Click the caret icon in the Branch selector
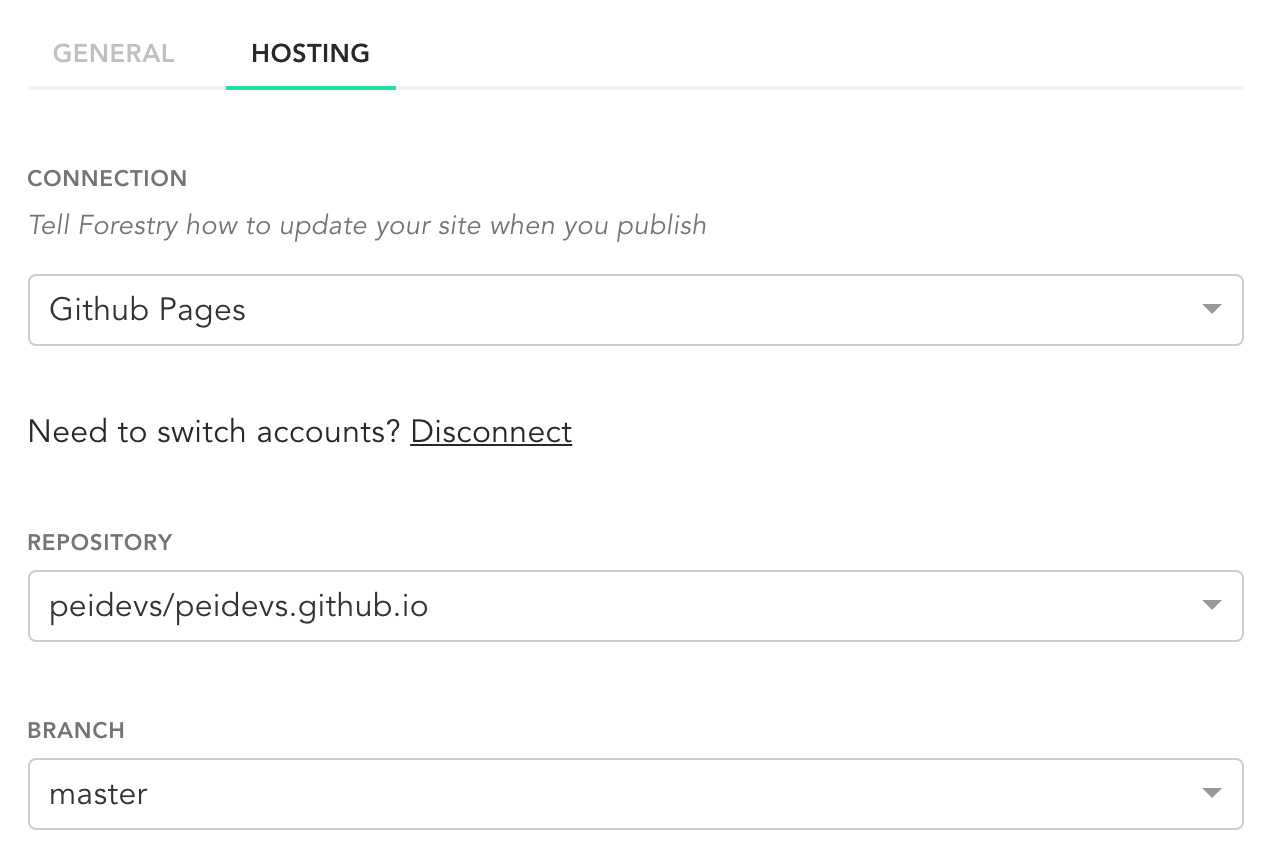 click(1211, 793)
